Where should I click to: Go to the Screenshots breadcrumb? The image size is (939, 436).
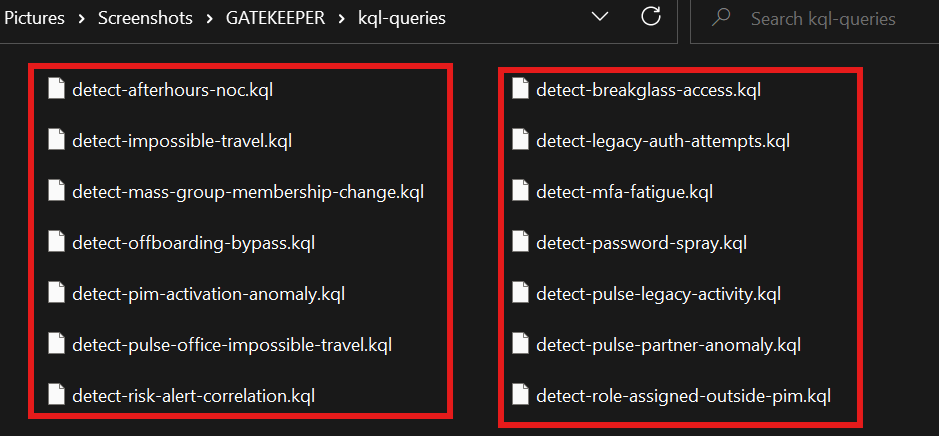[x=147, y=19]
